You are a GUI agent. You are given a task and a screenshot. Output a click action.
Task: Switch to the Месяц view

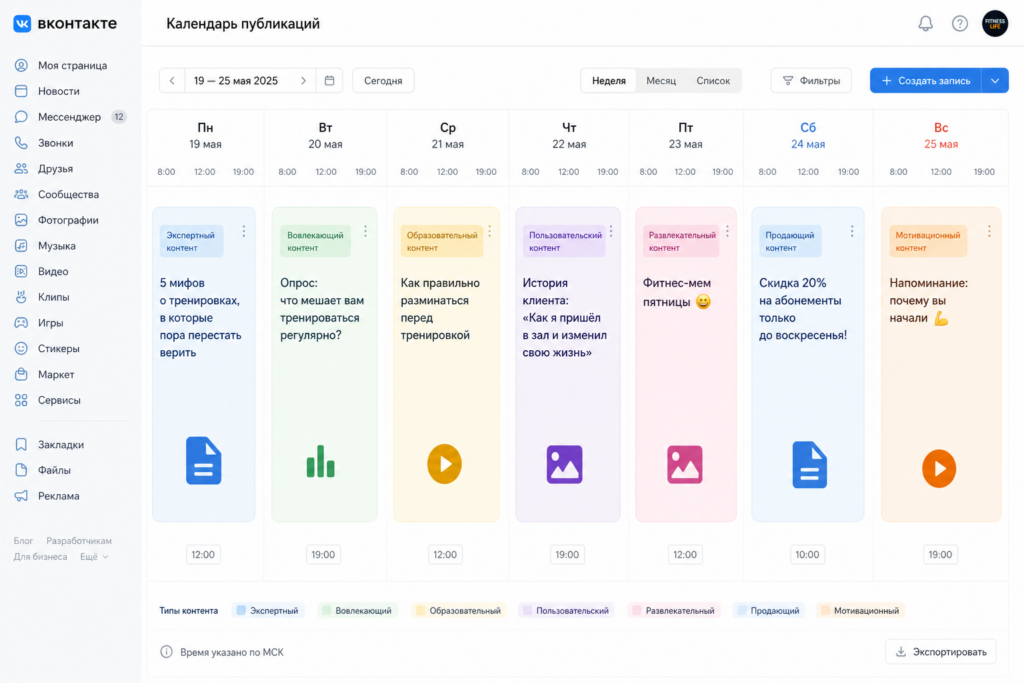click(661, 81)
